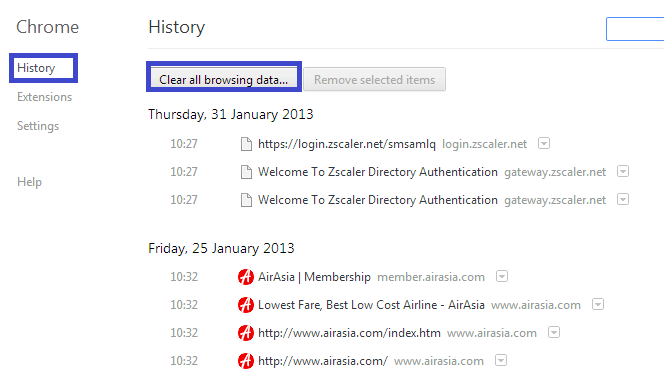This screenshot has height=379, width=664.
Task: Click the page icon of first Zscaler Directory Authentication entry
Action: (x=246, y=172)
